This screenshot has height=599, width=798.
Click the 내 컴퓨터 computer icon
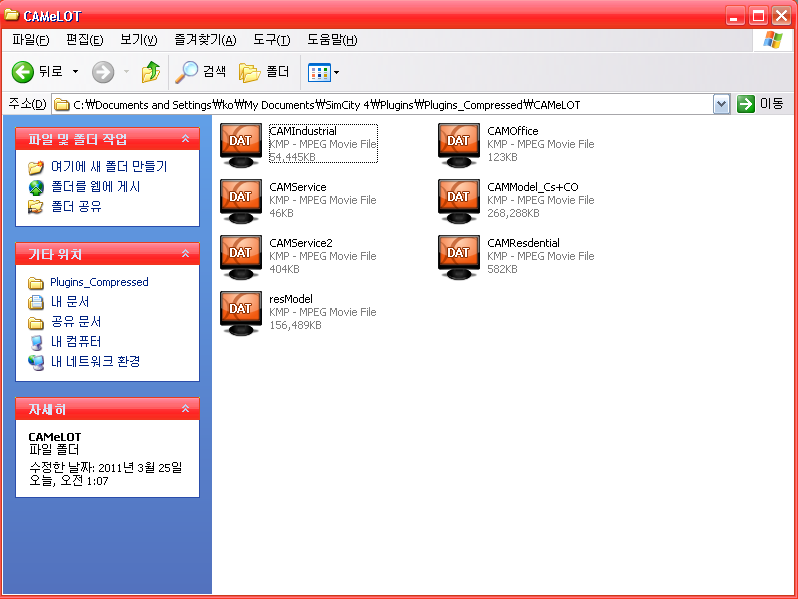click(36, 343)
